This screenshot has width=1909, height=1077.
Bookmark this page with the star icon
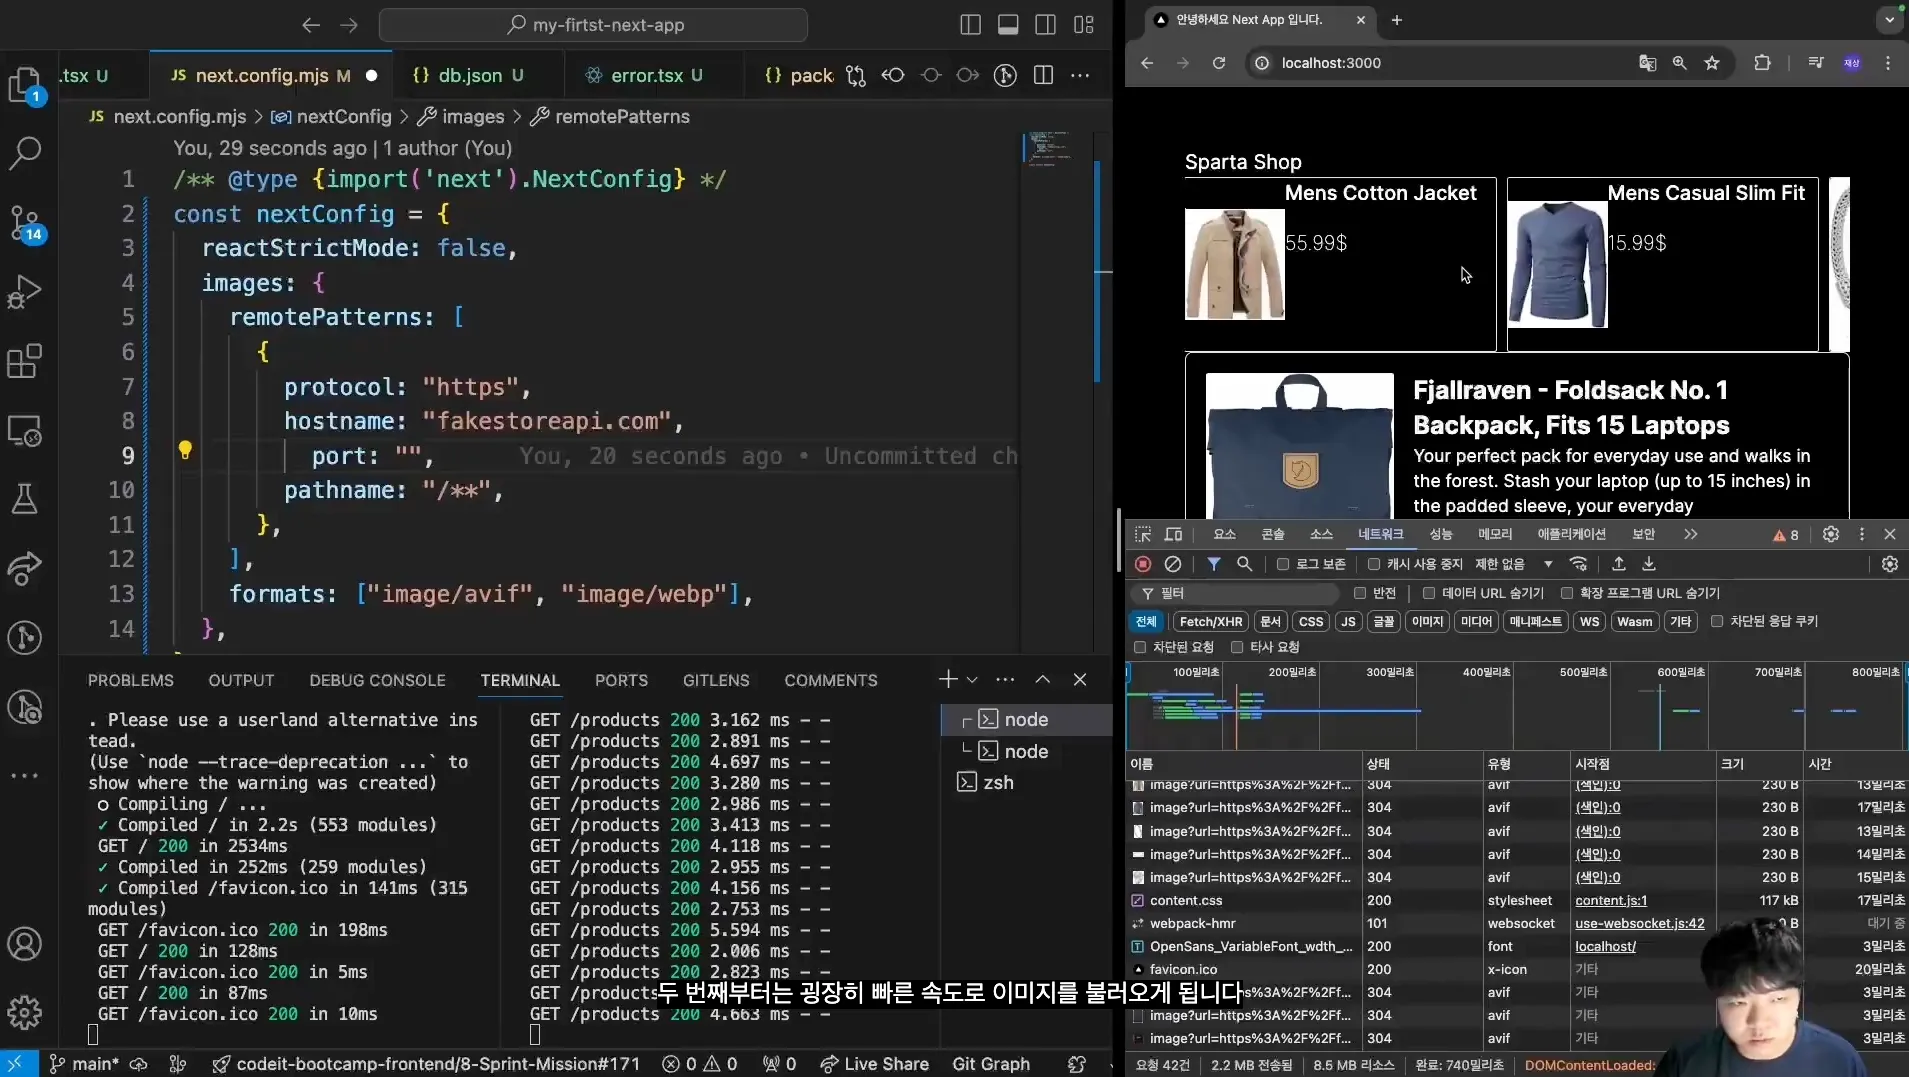[x=1712, y=63]
